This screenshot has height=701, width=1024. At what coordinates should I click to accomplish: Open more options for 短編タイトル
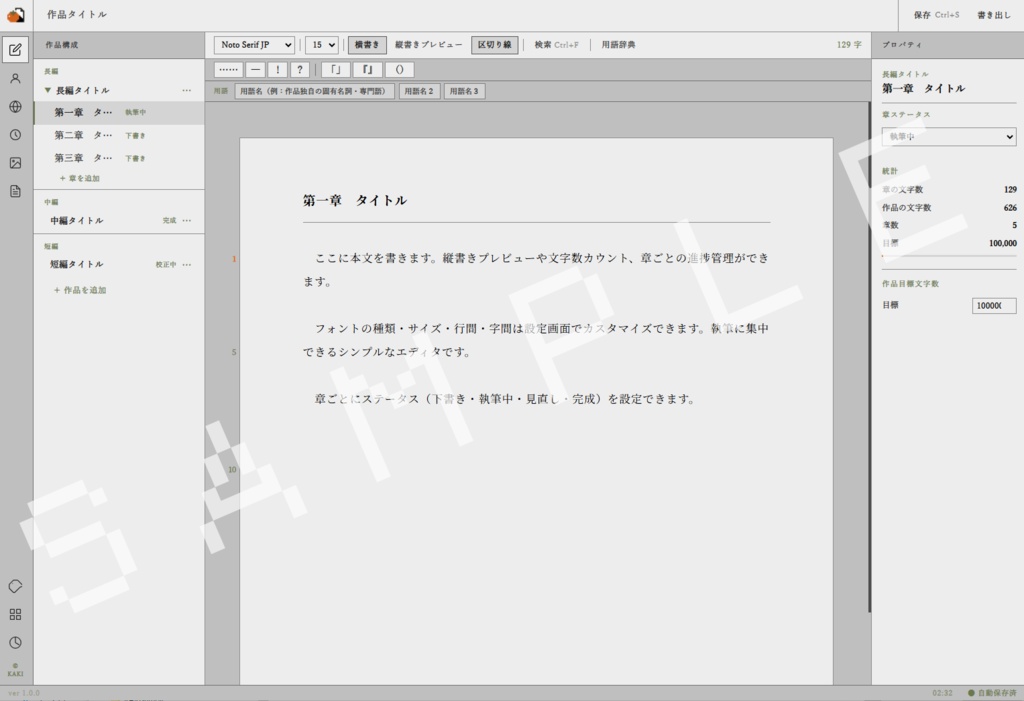[187, 265]
